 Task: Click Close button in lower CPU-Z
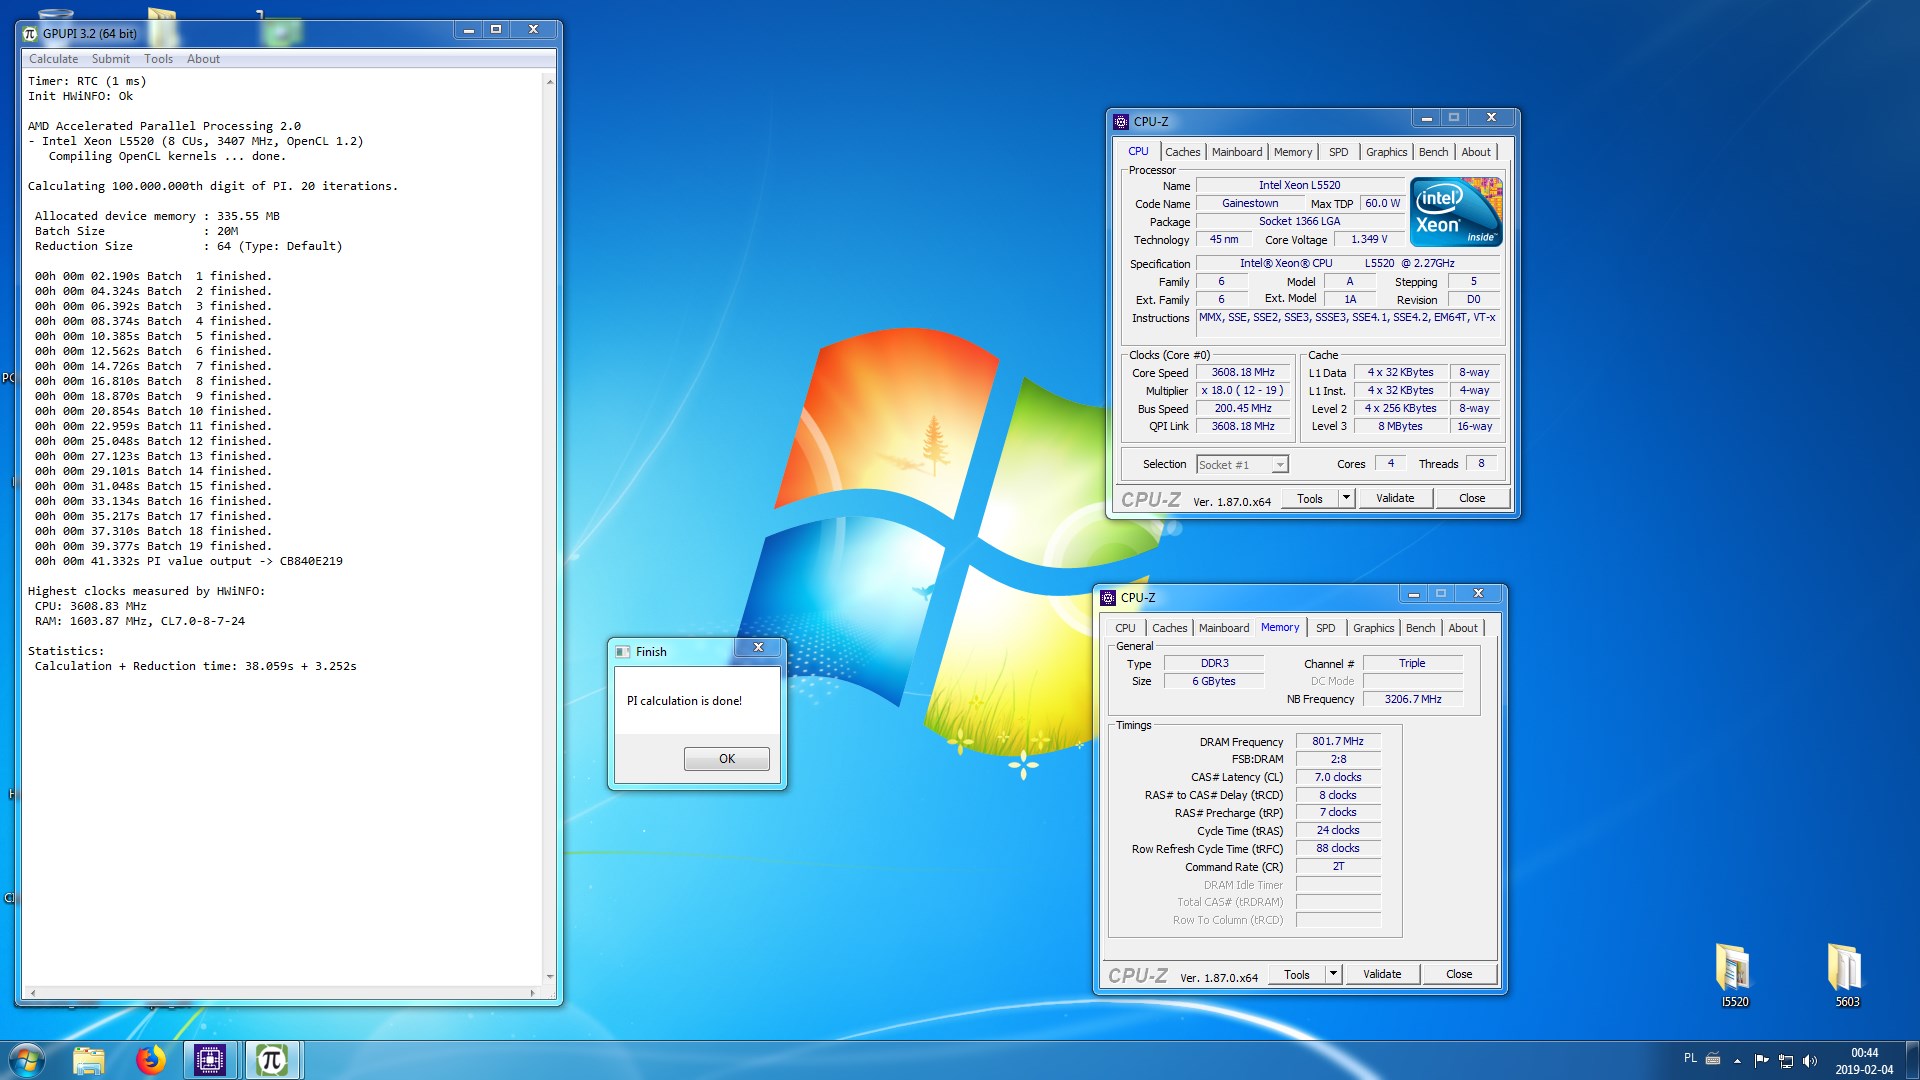[1459, 974]
